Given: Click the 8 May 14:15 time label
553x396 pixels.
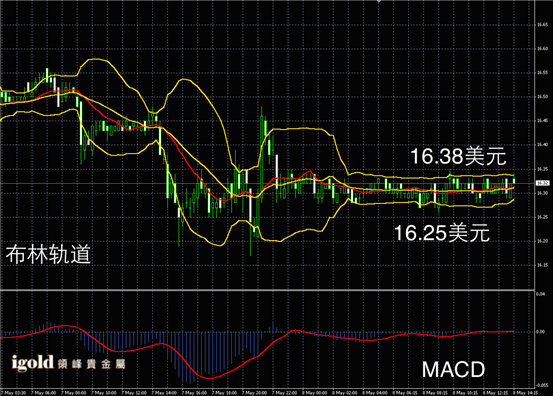Looking at the screenshot, I should pyautogui.click(x=525, y=392).
